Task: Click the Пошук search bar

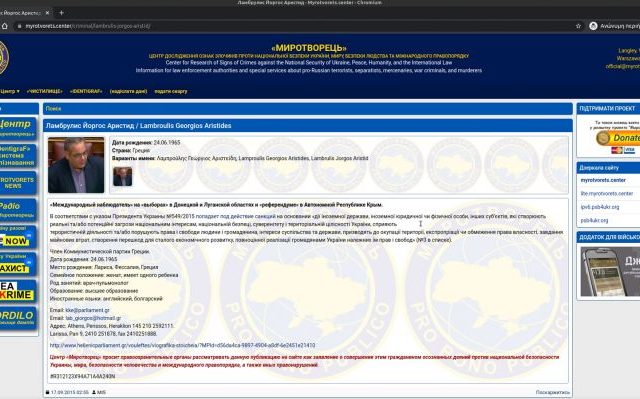Action: pyautogui.click(x=308, y=109)
